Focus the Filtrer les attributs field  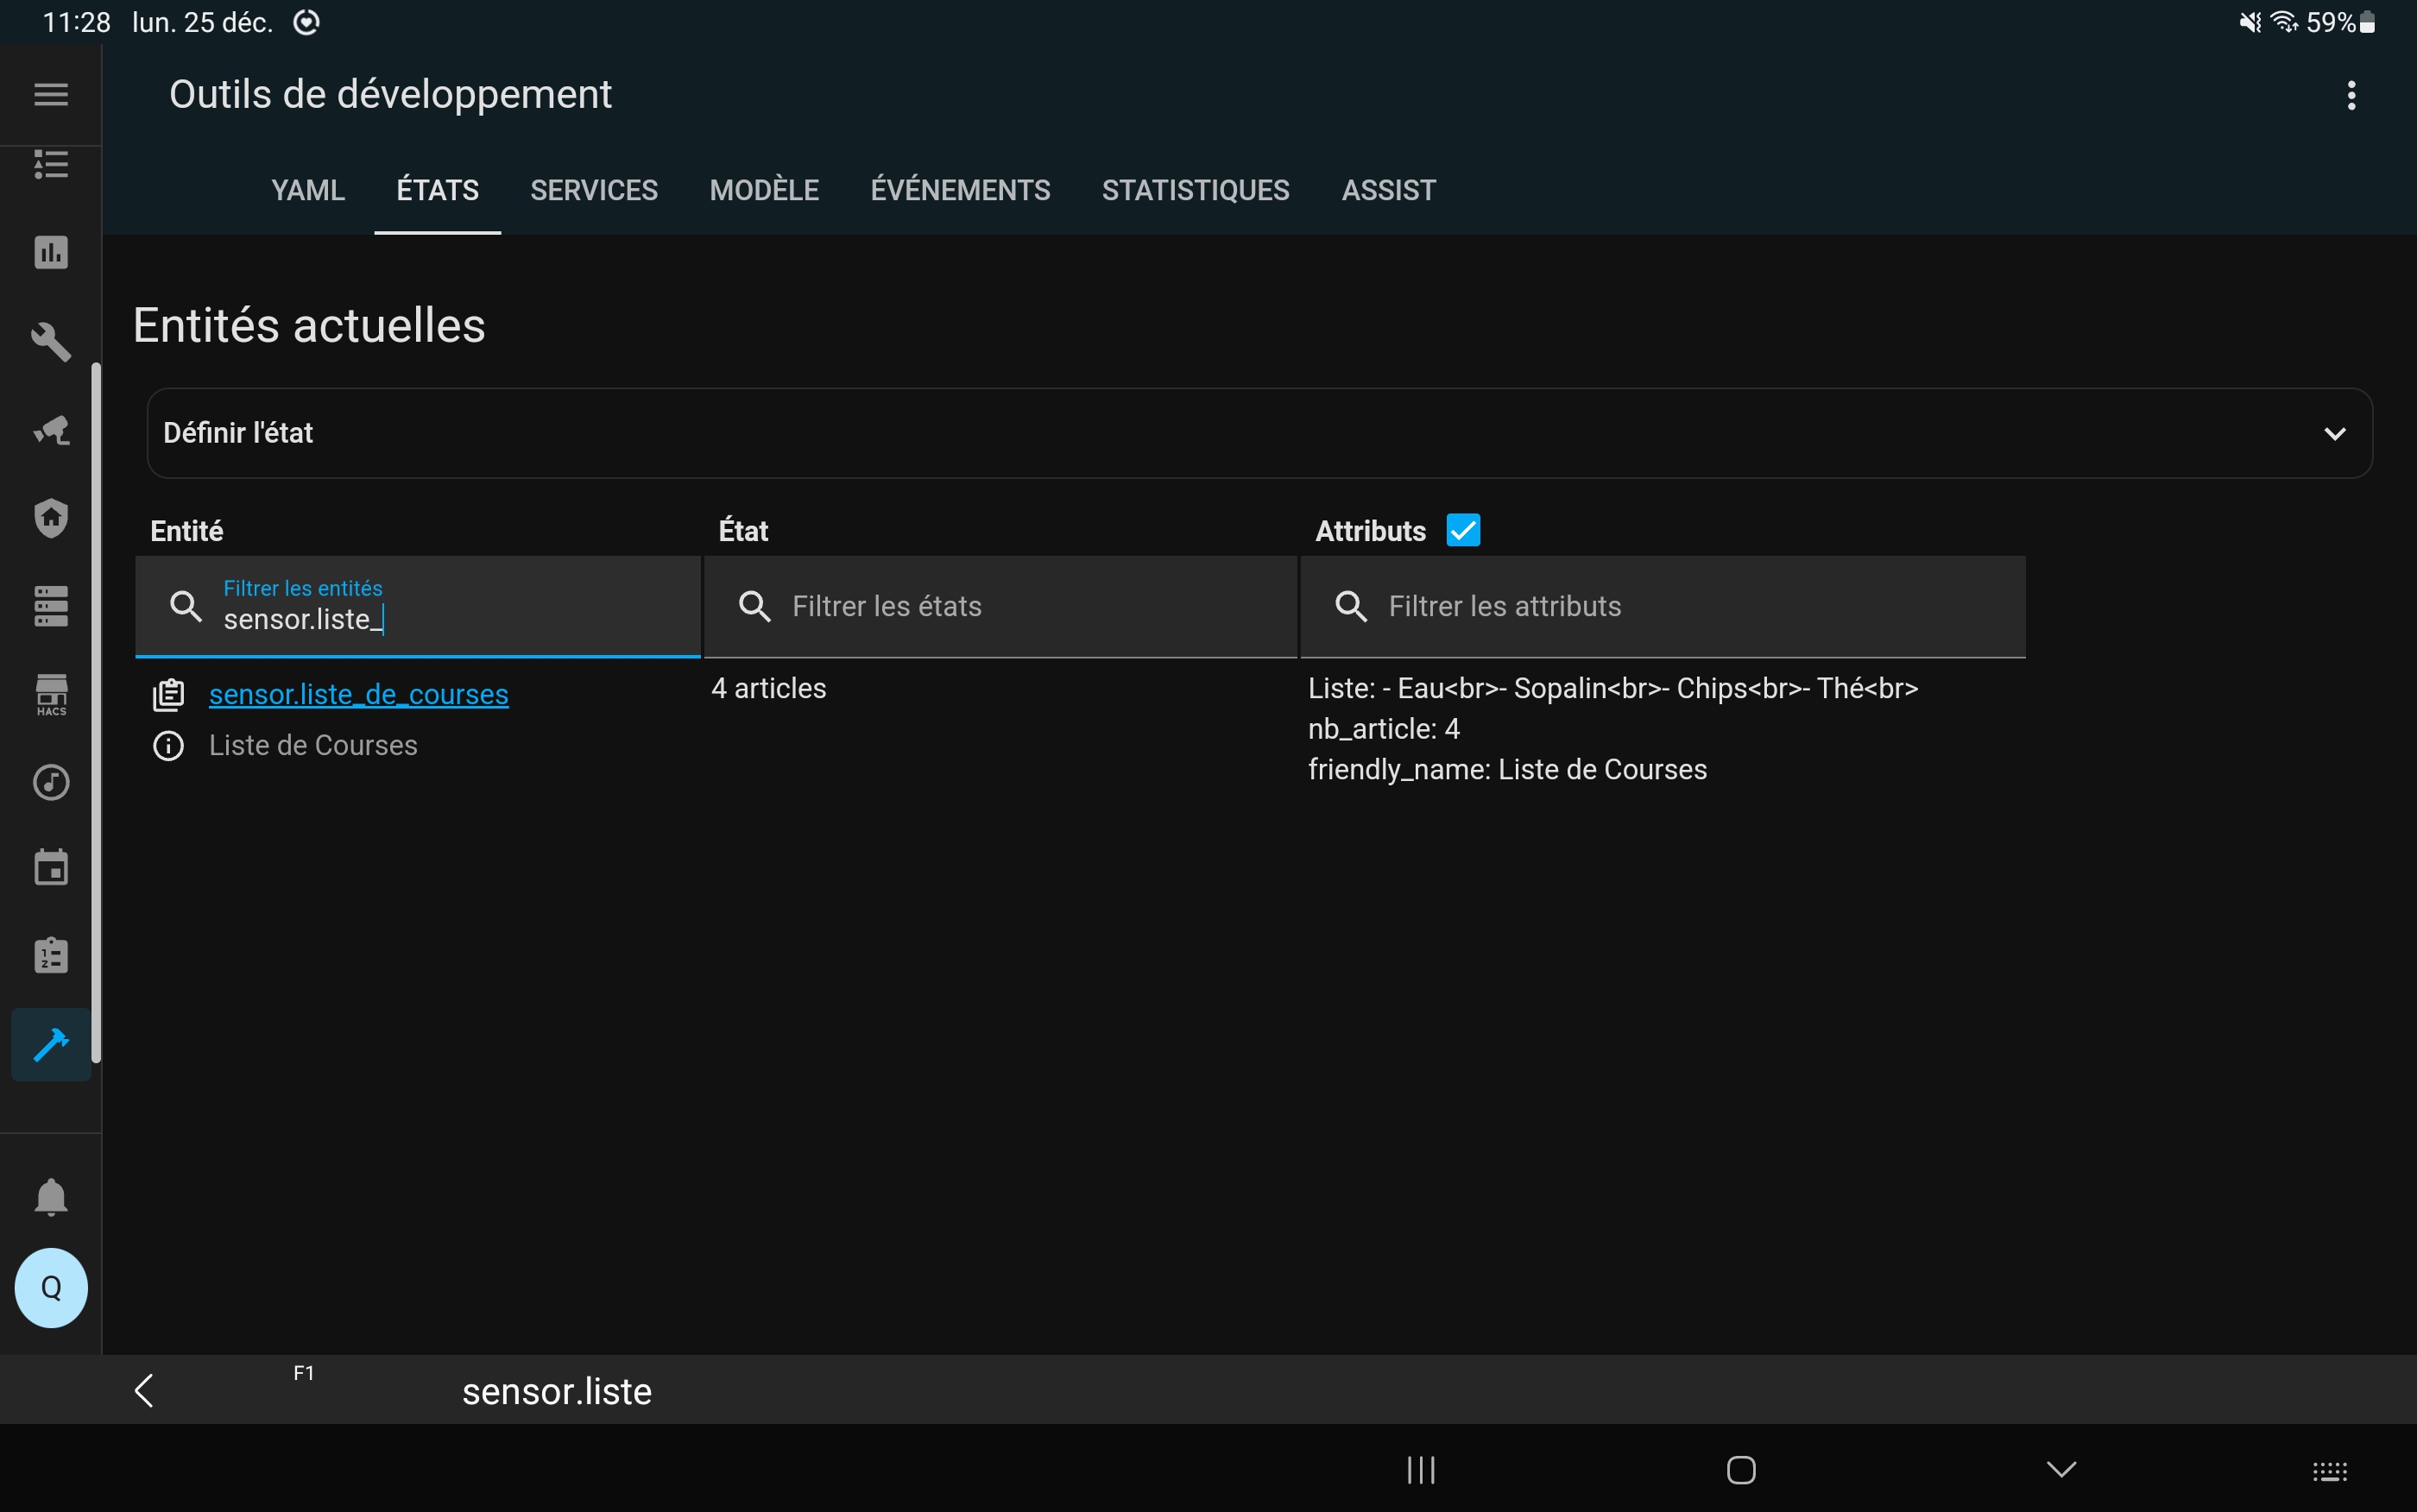pyautogui.click(x=1662, y=606)
